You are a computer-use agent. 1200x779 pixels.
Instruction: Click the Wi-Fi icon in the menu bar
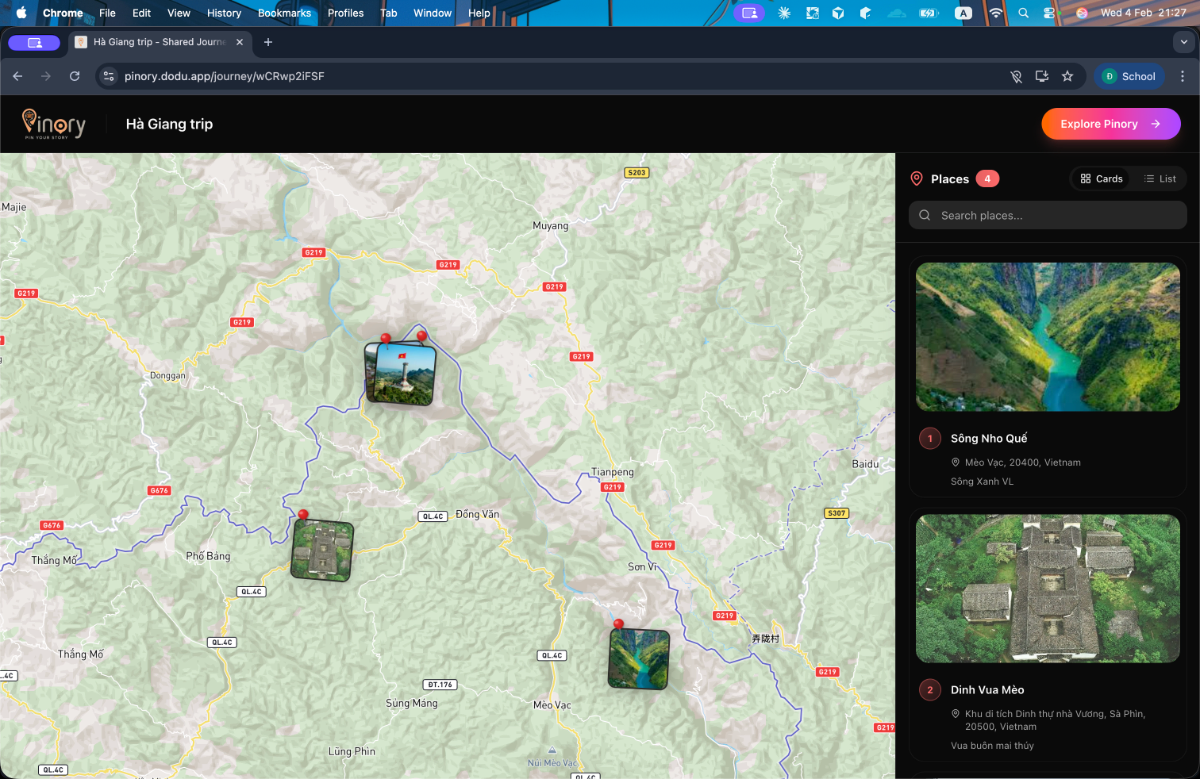[997, 13]
